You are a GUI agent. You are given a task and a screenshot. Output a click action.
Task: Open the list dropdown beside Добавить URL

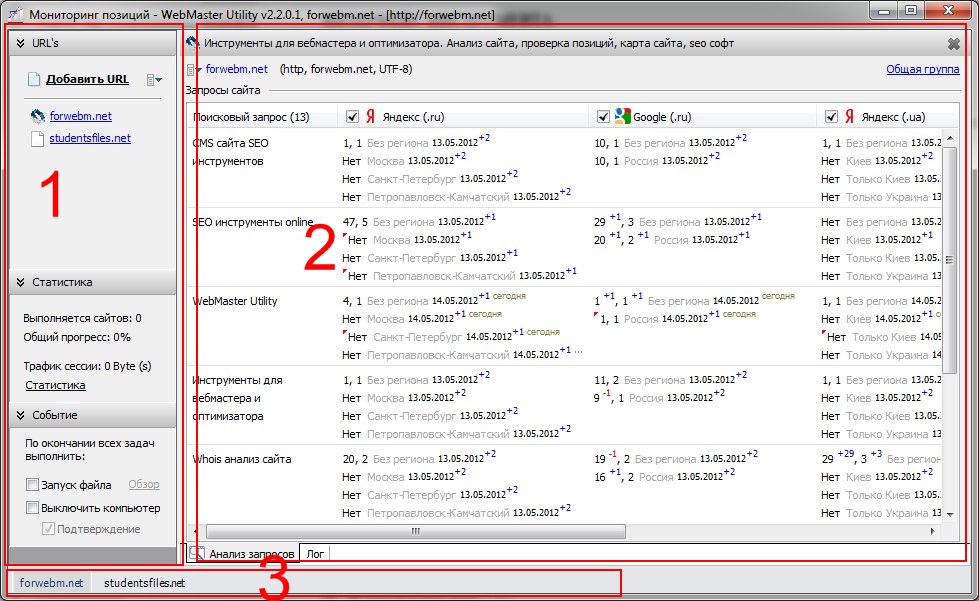pos(154,80)
